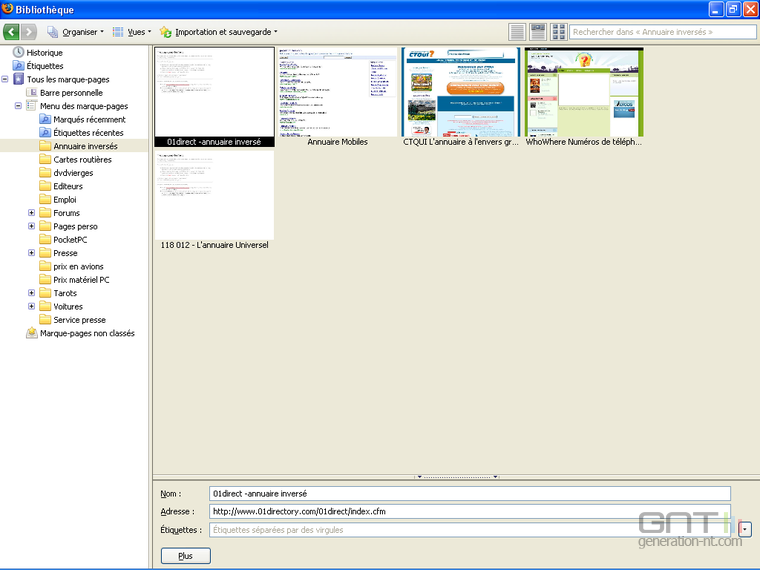Open Marque-pages non classés
Image resolution: width=760 pixels, height=570 pixels.
[x=80, y=333]
